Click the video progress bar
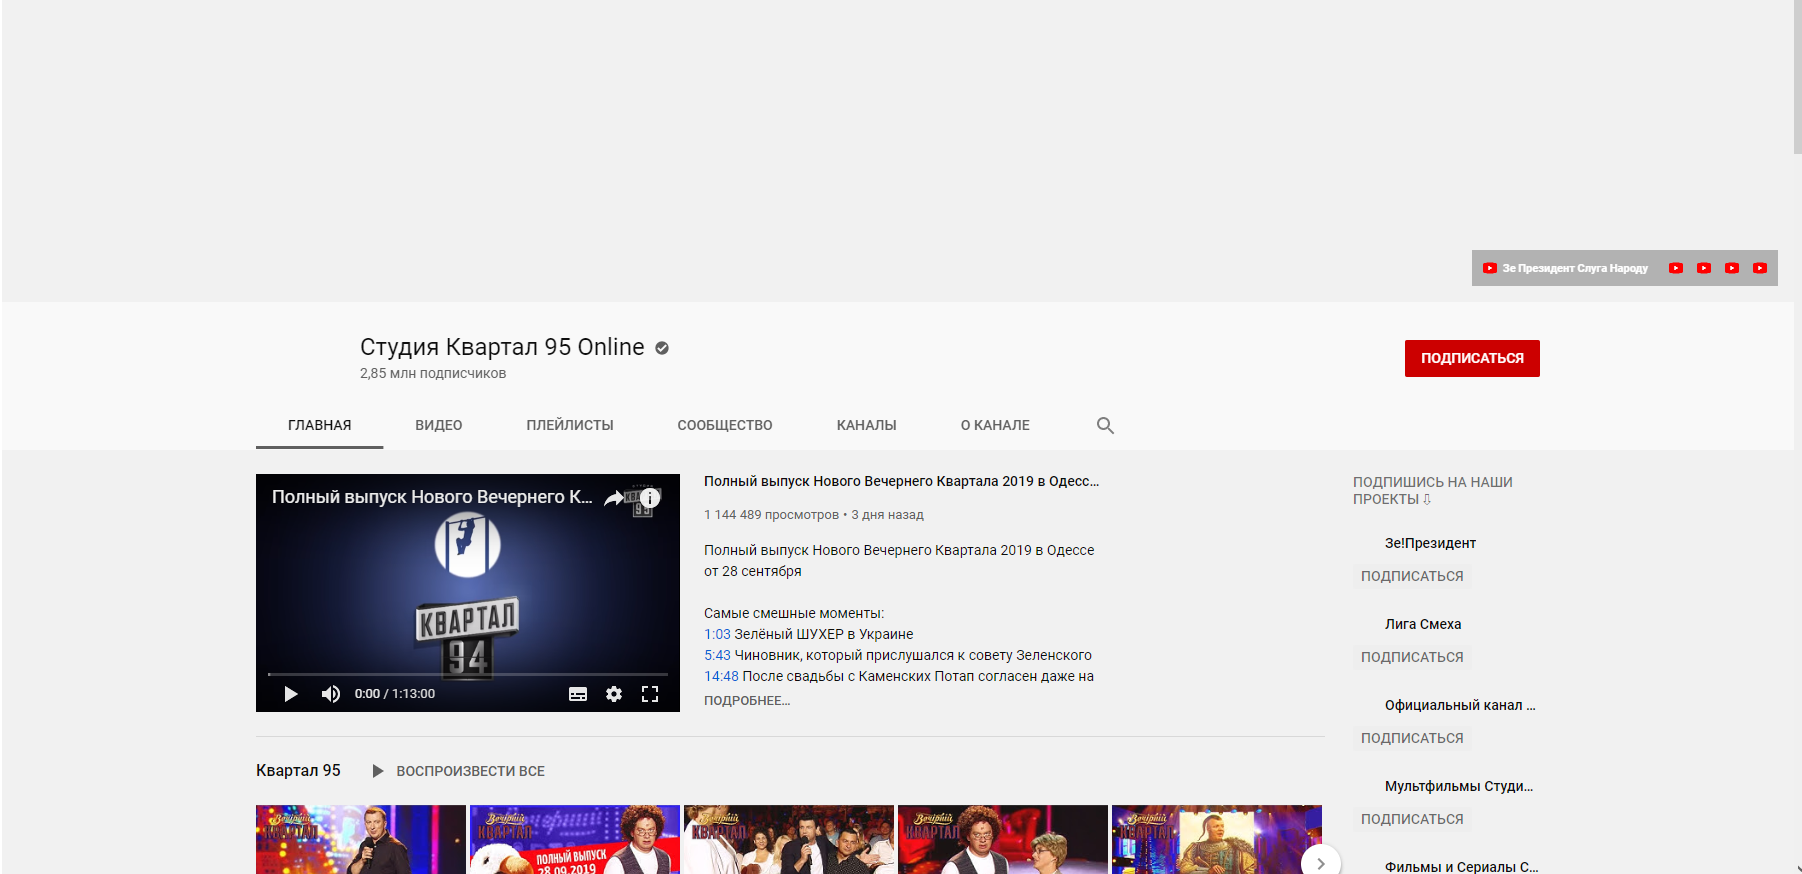The width and height of the screenshot is (1802, 874). 468,675
